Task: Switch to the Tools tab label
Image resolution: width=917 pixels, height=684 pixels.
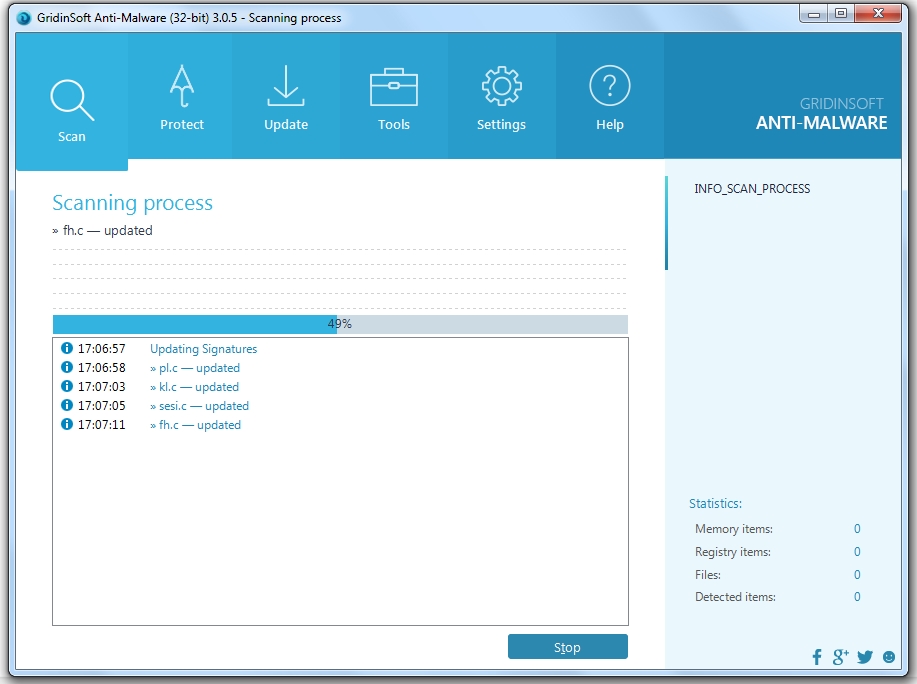Action: point(394,125)
